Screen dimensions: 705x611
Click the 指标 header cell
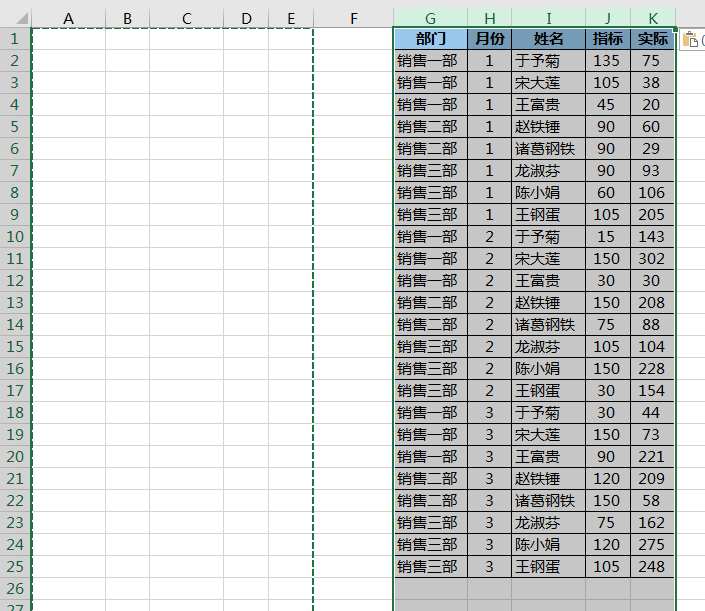tap(608, 39)
